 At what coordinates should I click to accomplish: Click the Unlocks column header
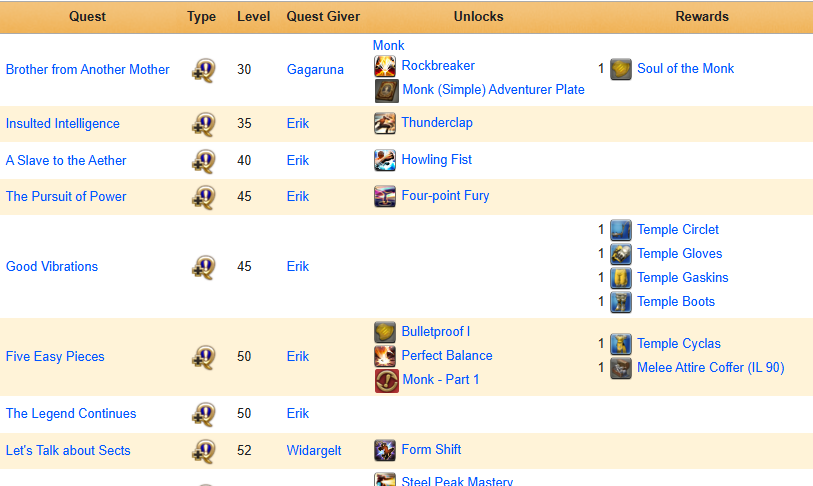479,17
